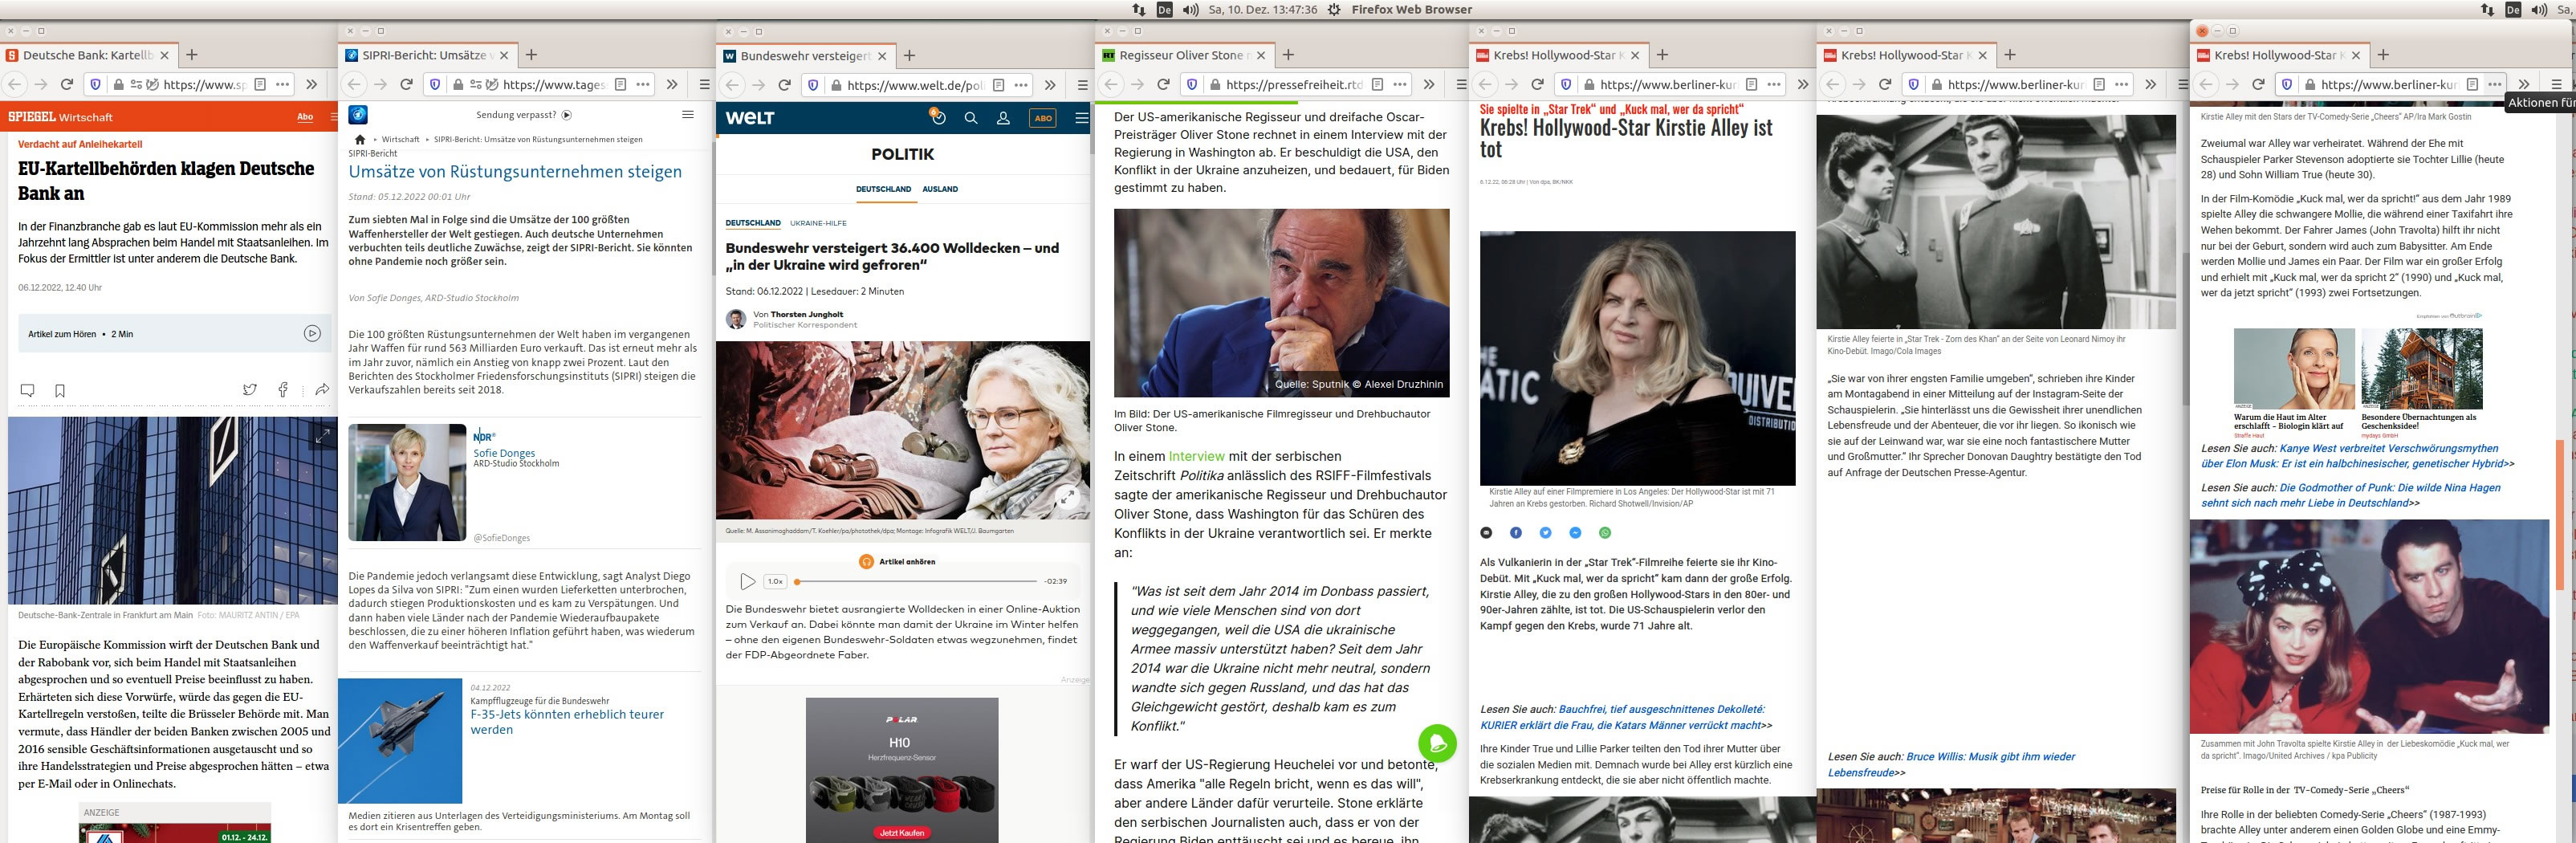The height and width of the screenshot is (843, 2576).
Task: Toggle the system volume icon in top bar
Action: pyautogui.click(x=1190, y=10)
